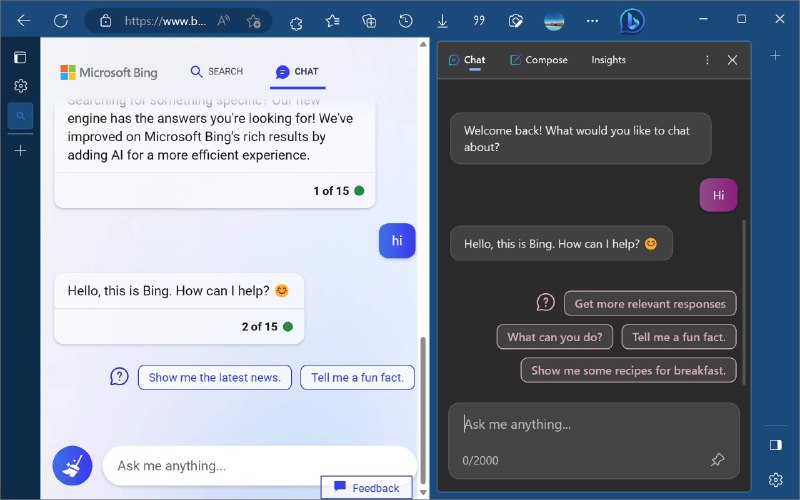The width and height of the screenshot is (800, 500).
Task: Click the Bing page vertical scrollbar
Action: tap(423, 408)
